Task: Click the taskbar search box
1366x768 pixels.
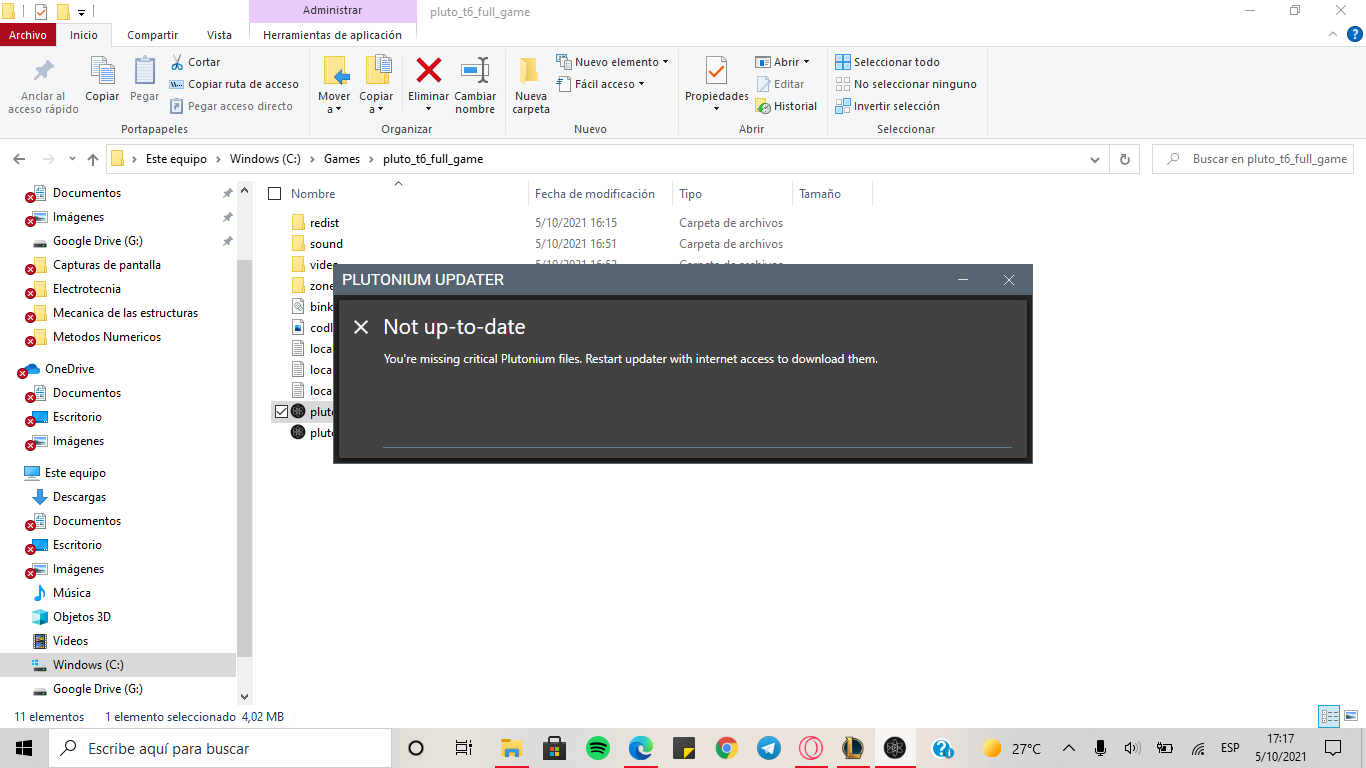Action: [x=220, y=748]
